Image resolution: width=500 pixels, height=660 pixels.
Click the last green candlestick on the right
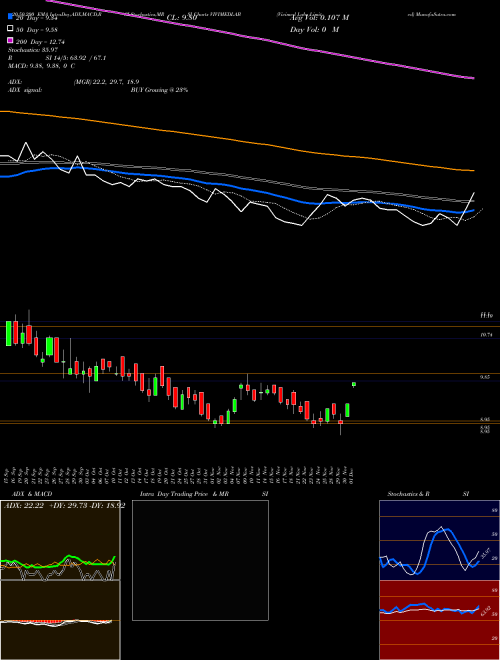pos(354,384)
